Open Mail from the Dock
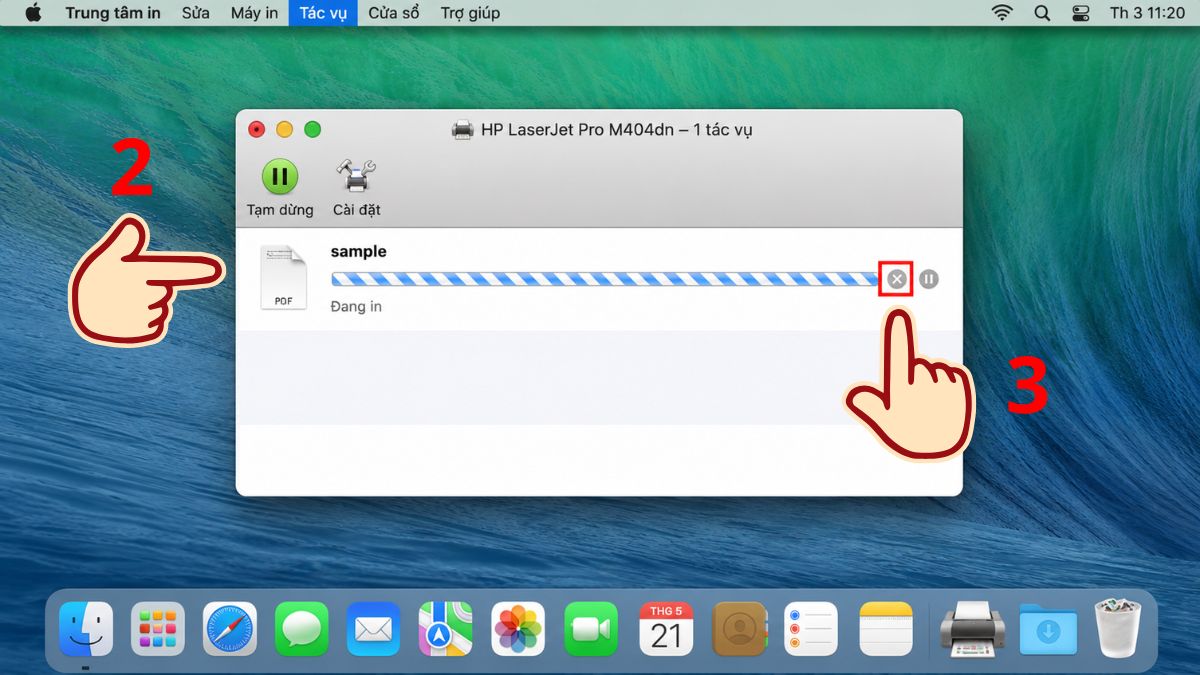The image size is (1200, 675). 374,629
